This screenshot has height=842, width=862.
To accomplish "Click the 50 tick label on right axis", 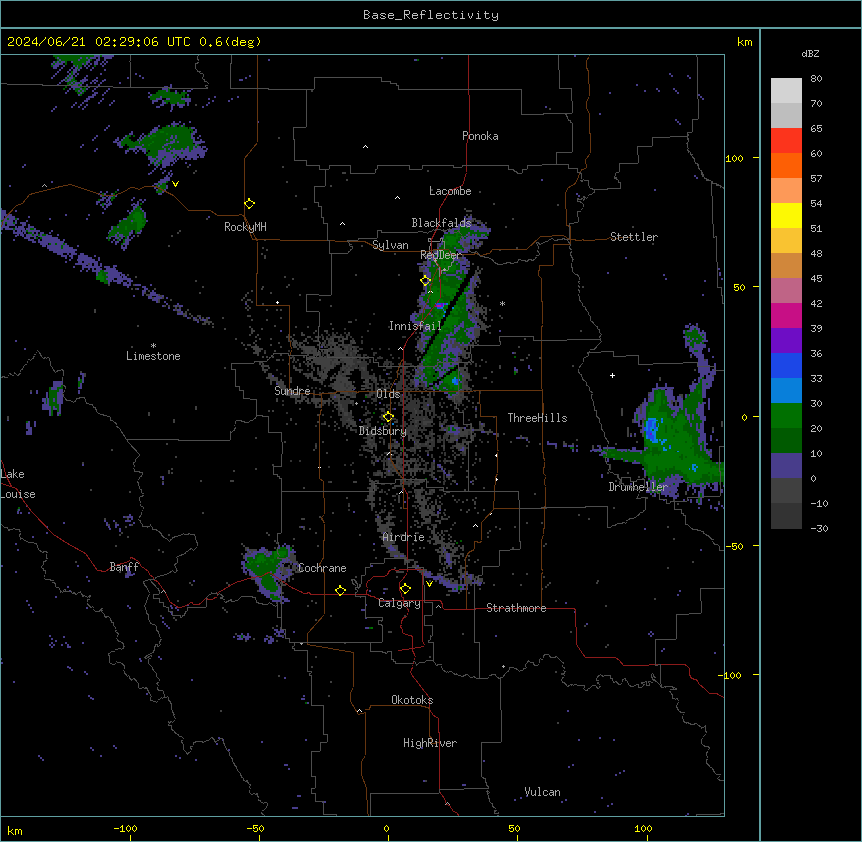I will (x=739, y=287).
